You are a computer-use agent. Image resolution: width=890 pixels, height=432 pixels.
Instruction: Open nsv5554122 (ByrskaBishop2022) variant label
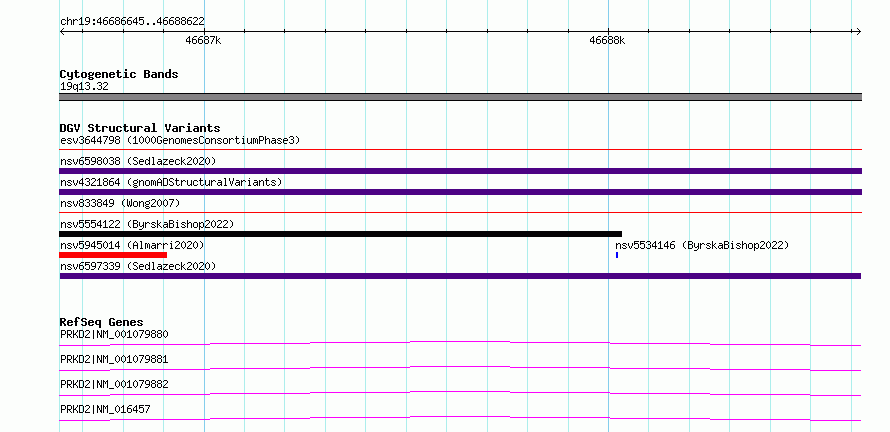pos(147,224)
